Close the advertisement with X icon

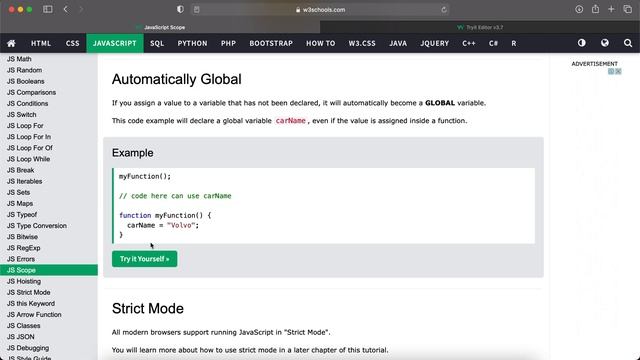point(618,71)
